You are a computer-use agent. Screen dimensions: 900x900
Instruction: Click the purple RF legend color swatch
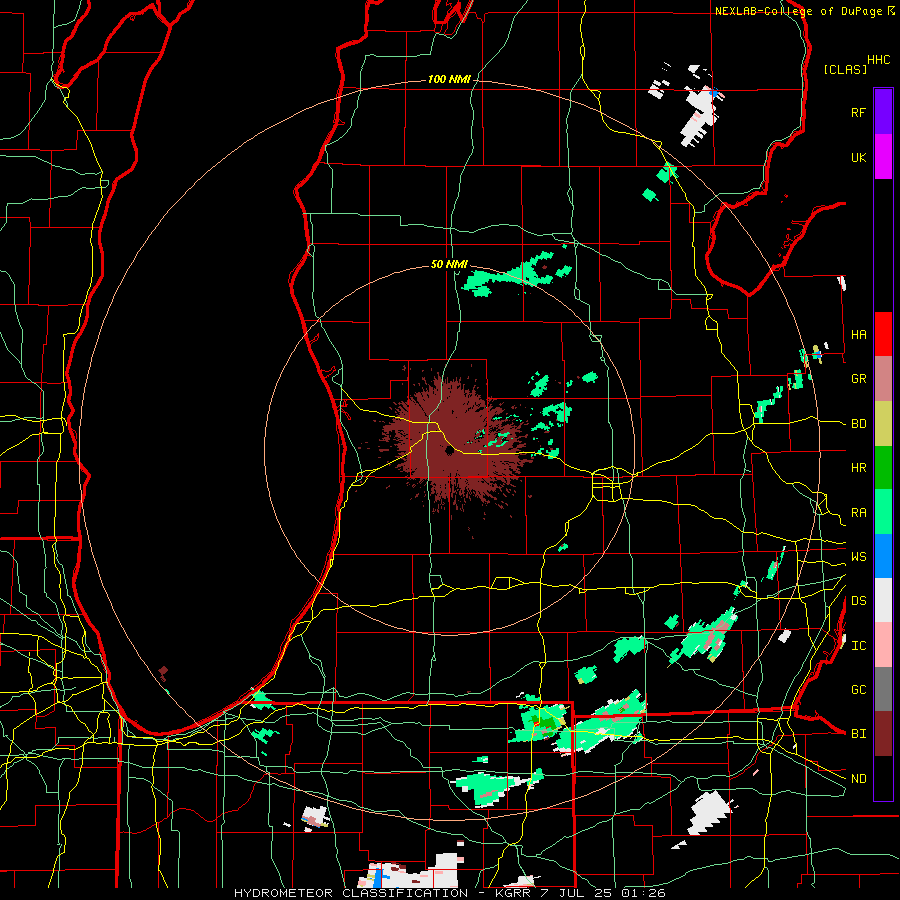[883, 112]
